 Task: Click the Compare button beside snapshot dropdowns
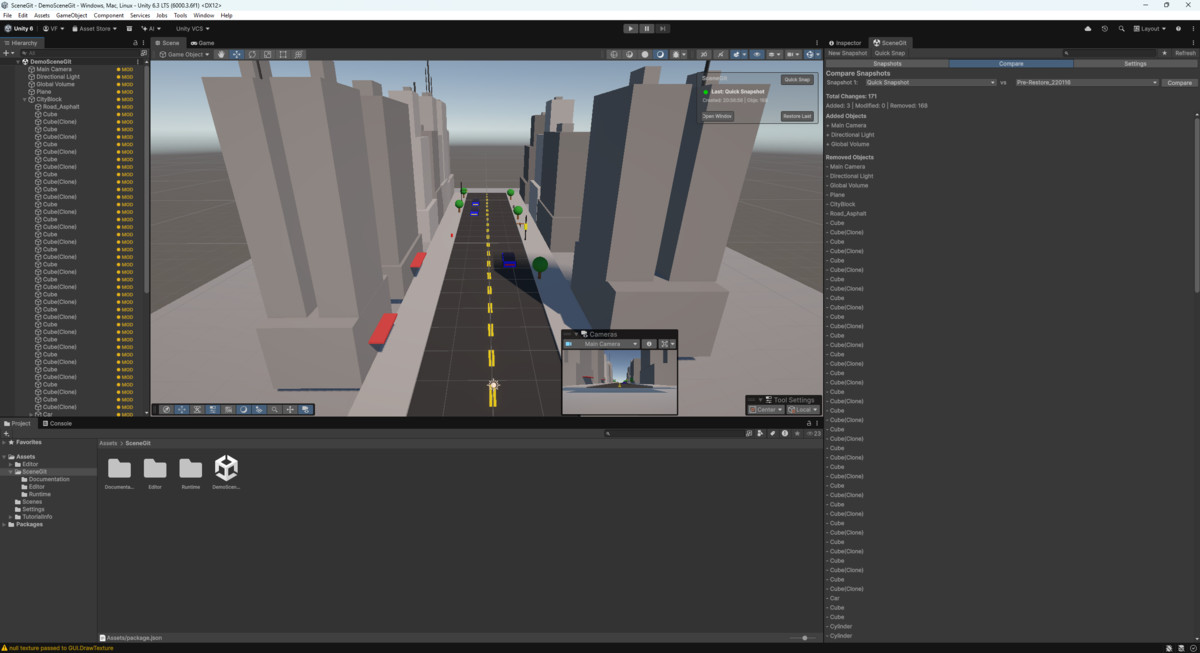tap(1179, 83)
